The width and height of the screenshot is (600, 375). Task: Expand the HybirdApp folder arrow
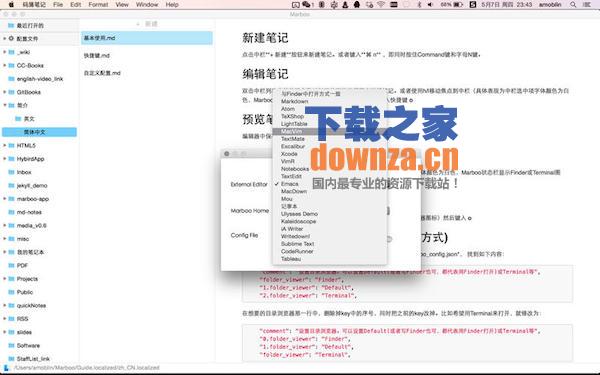[5, 159]
